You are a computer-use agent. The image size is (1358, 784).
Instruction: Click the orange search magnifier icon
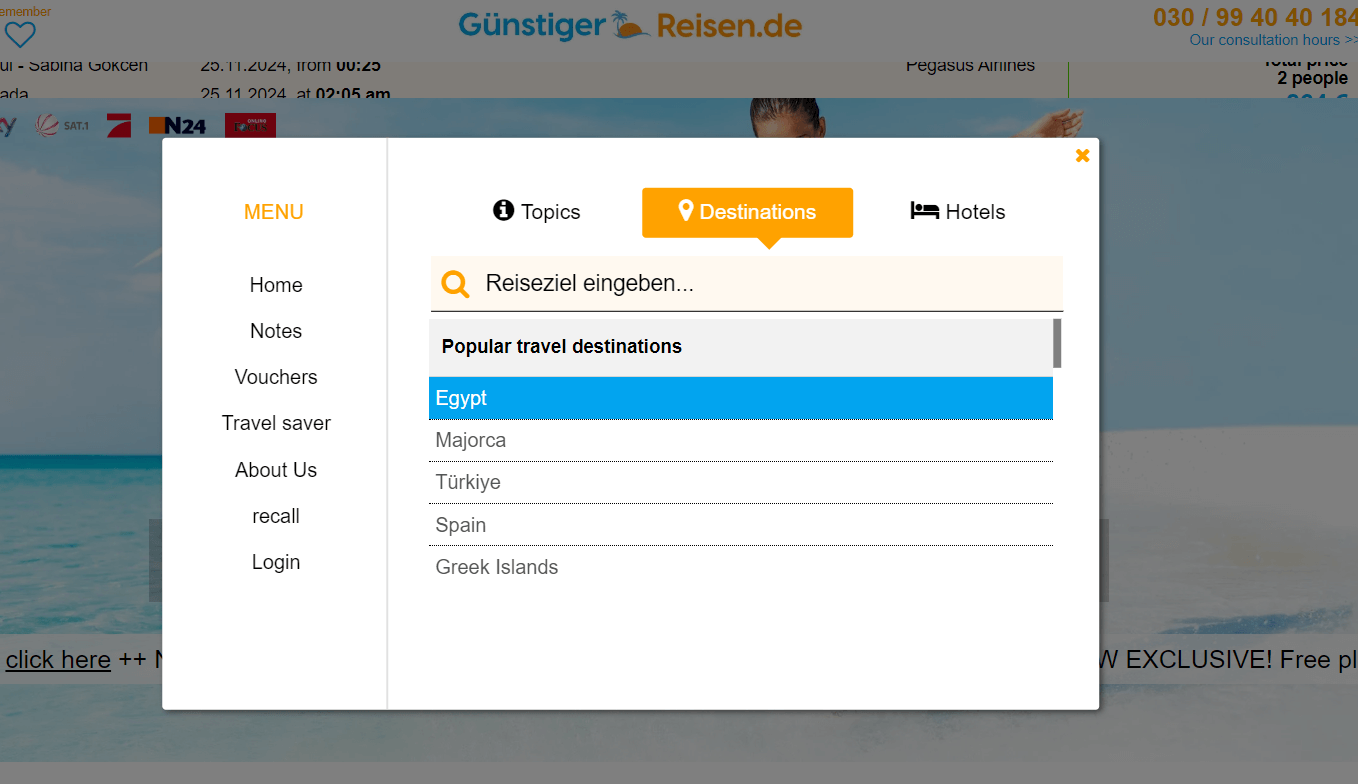(x=456, y=284)
